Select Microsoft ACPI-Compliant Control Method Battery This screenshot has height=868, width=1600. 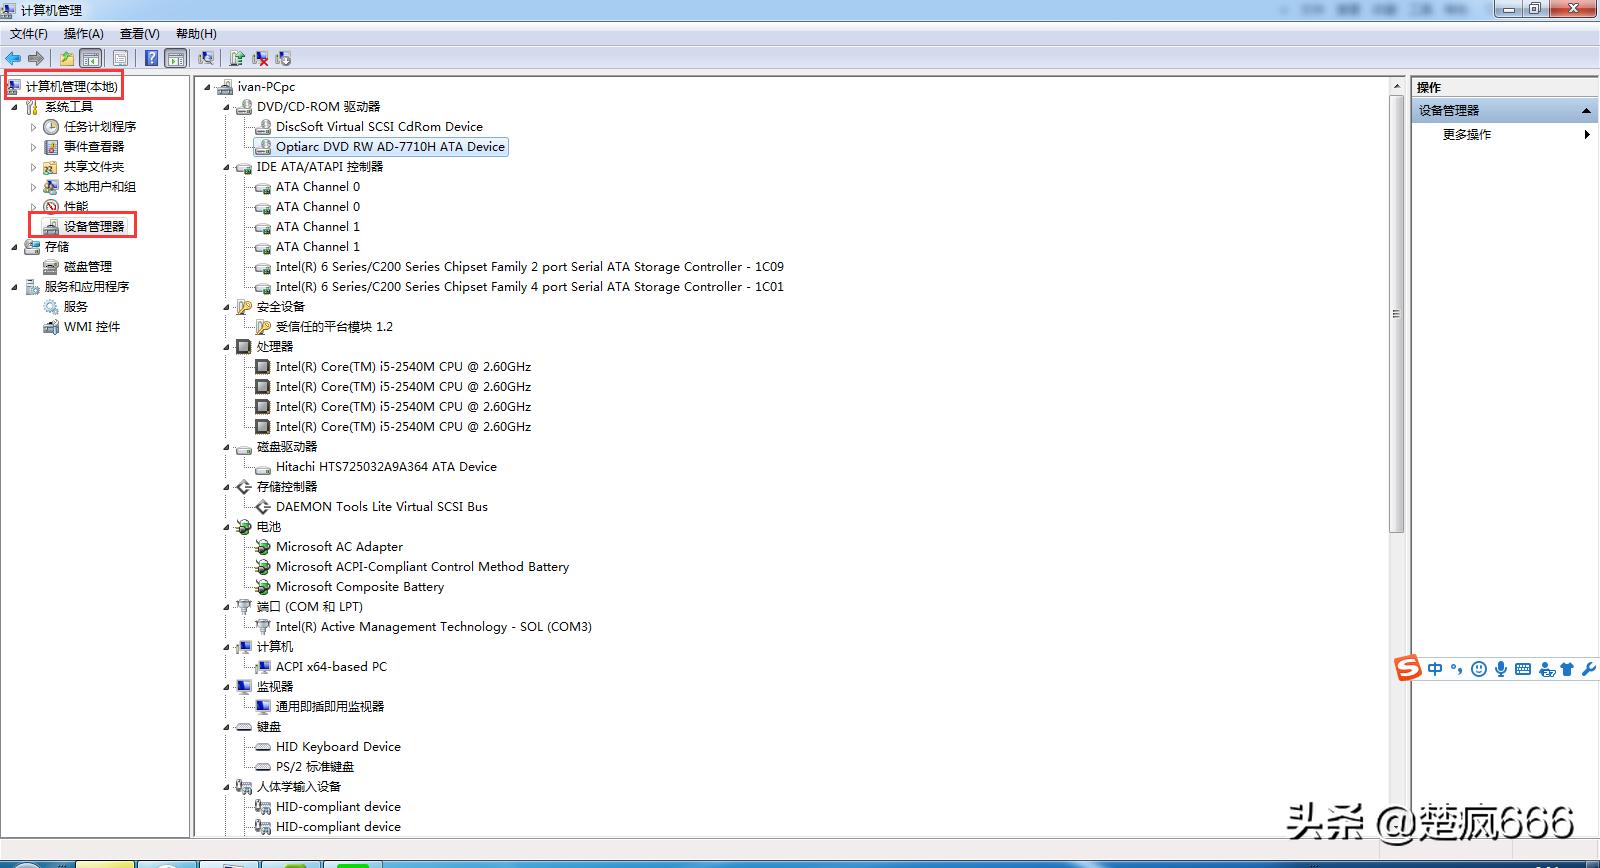[422, 567]
